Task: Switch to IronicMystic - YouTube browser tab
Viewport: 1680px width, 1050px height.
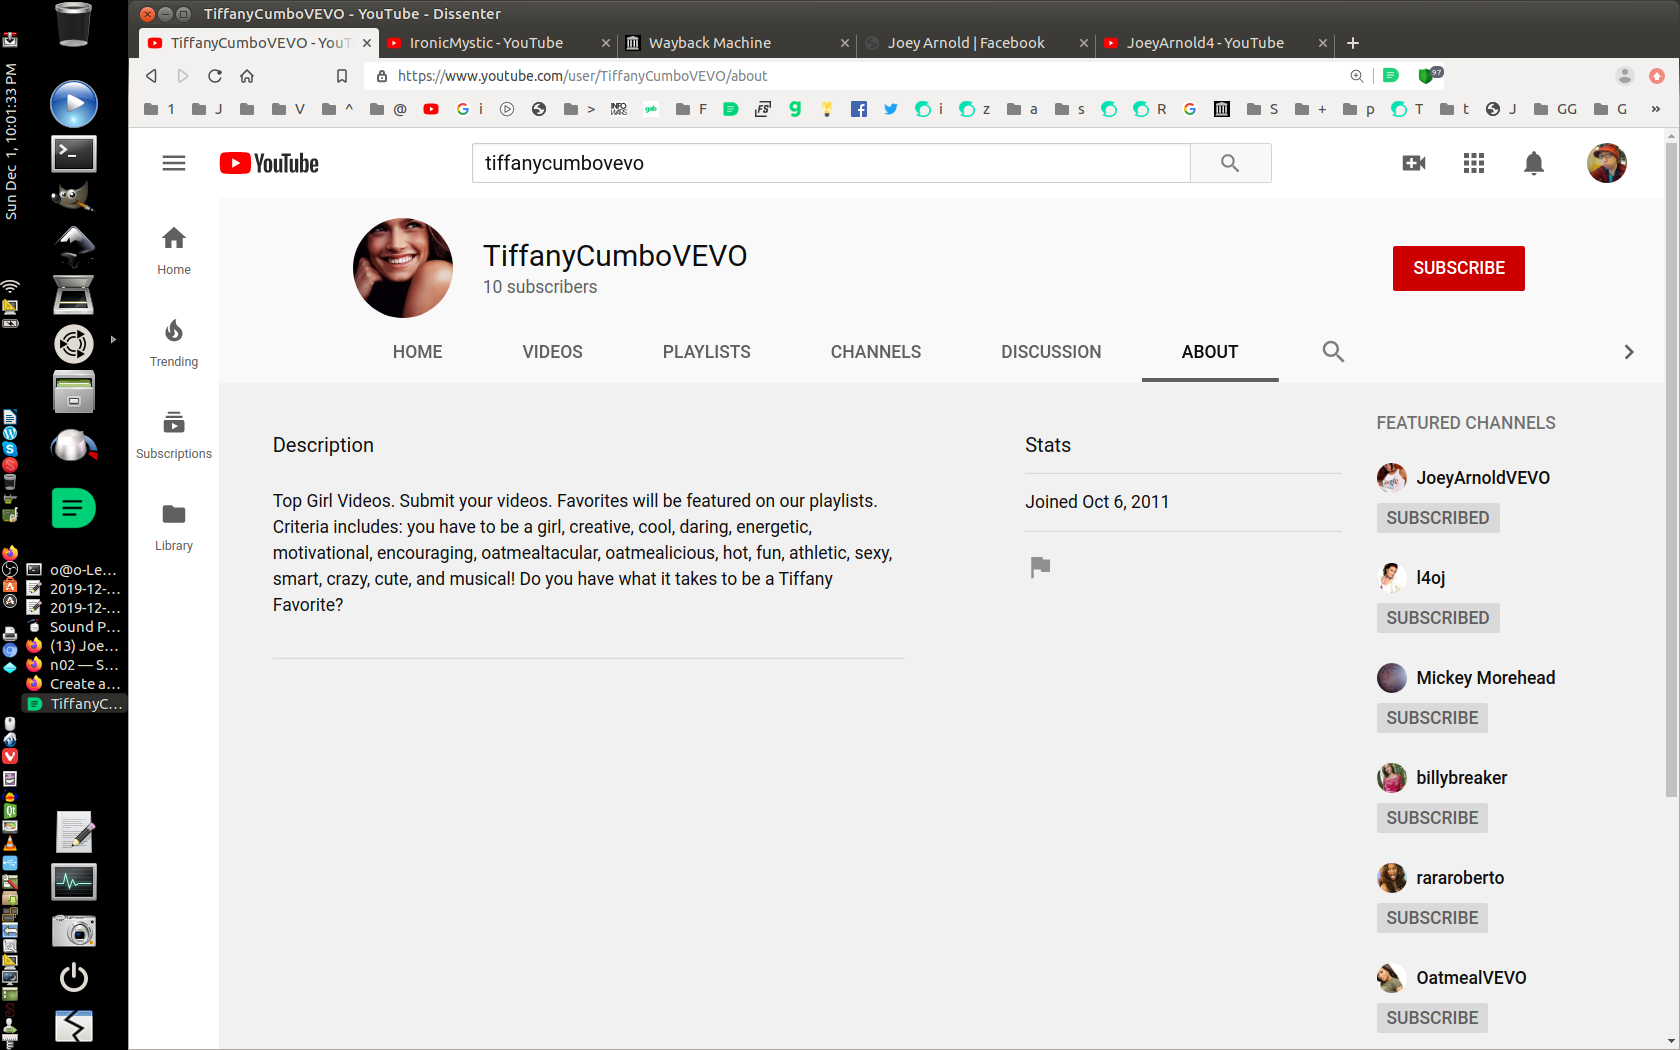Action: (497, 43)
